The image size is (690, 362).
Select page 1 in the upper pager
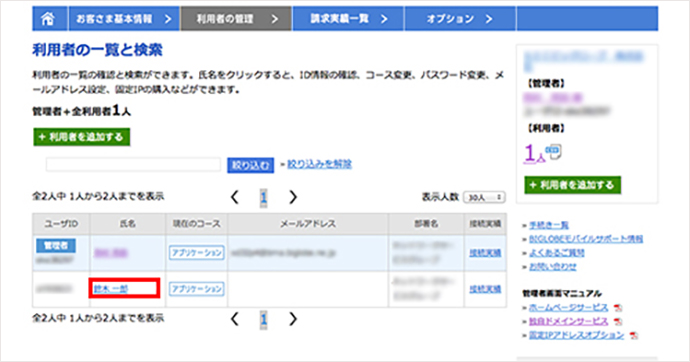tap(264, 197)
